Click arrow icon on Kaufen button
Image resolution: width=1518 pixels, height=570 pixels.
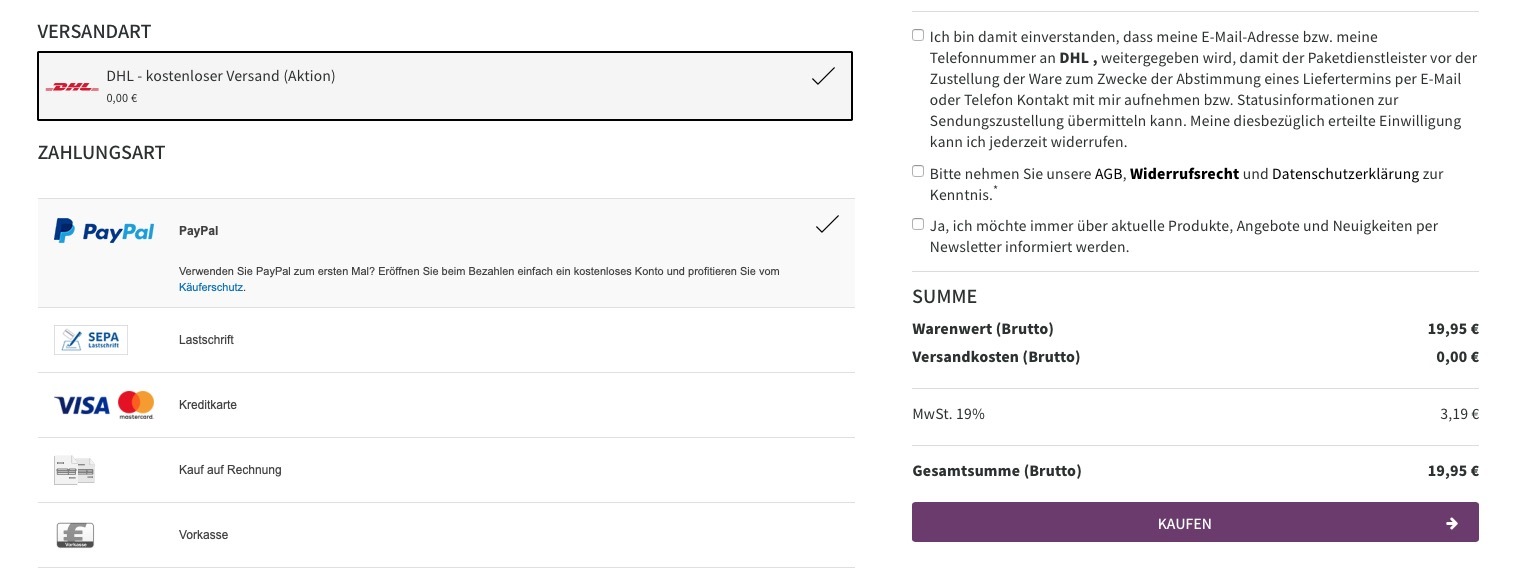[1452, 523]
